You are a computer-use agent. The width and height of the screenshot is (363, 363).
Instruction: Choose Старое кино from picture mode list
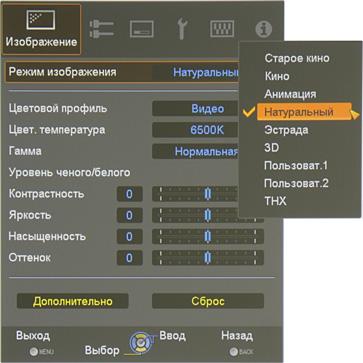[x=297, y=58]
